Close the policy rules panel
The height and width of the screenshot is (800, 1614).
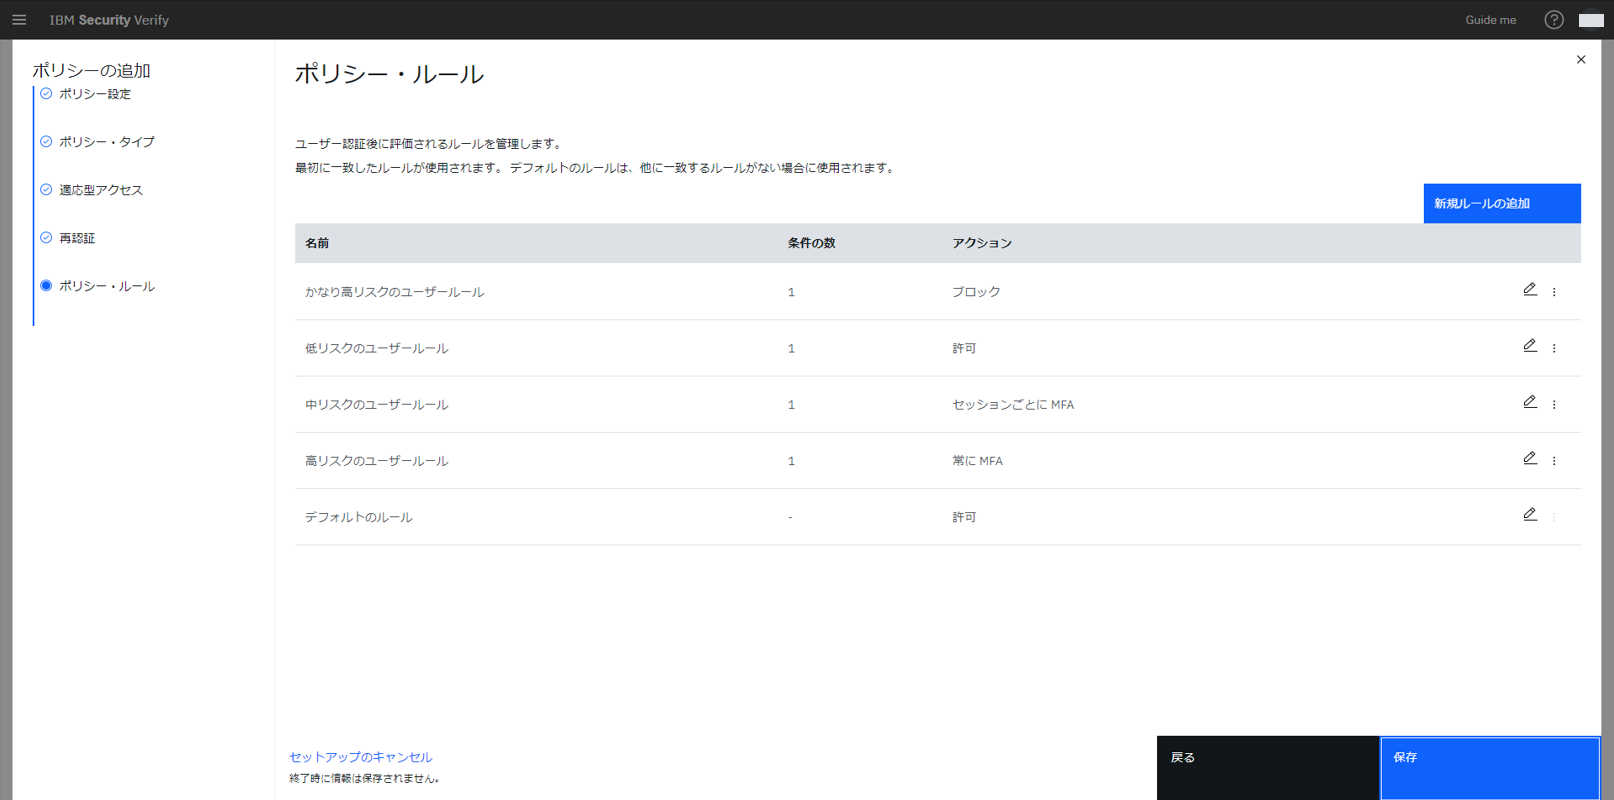pyautogui.click(x=1580, y=60)
